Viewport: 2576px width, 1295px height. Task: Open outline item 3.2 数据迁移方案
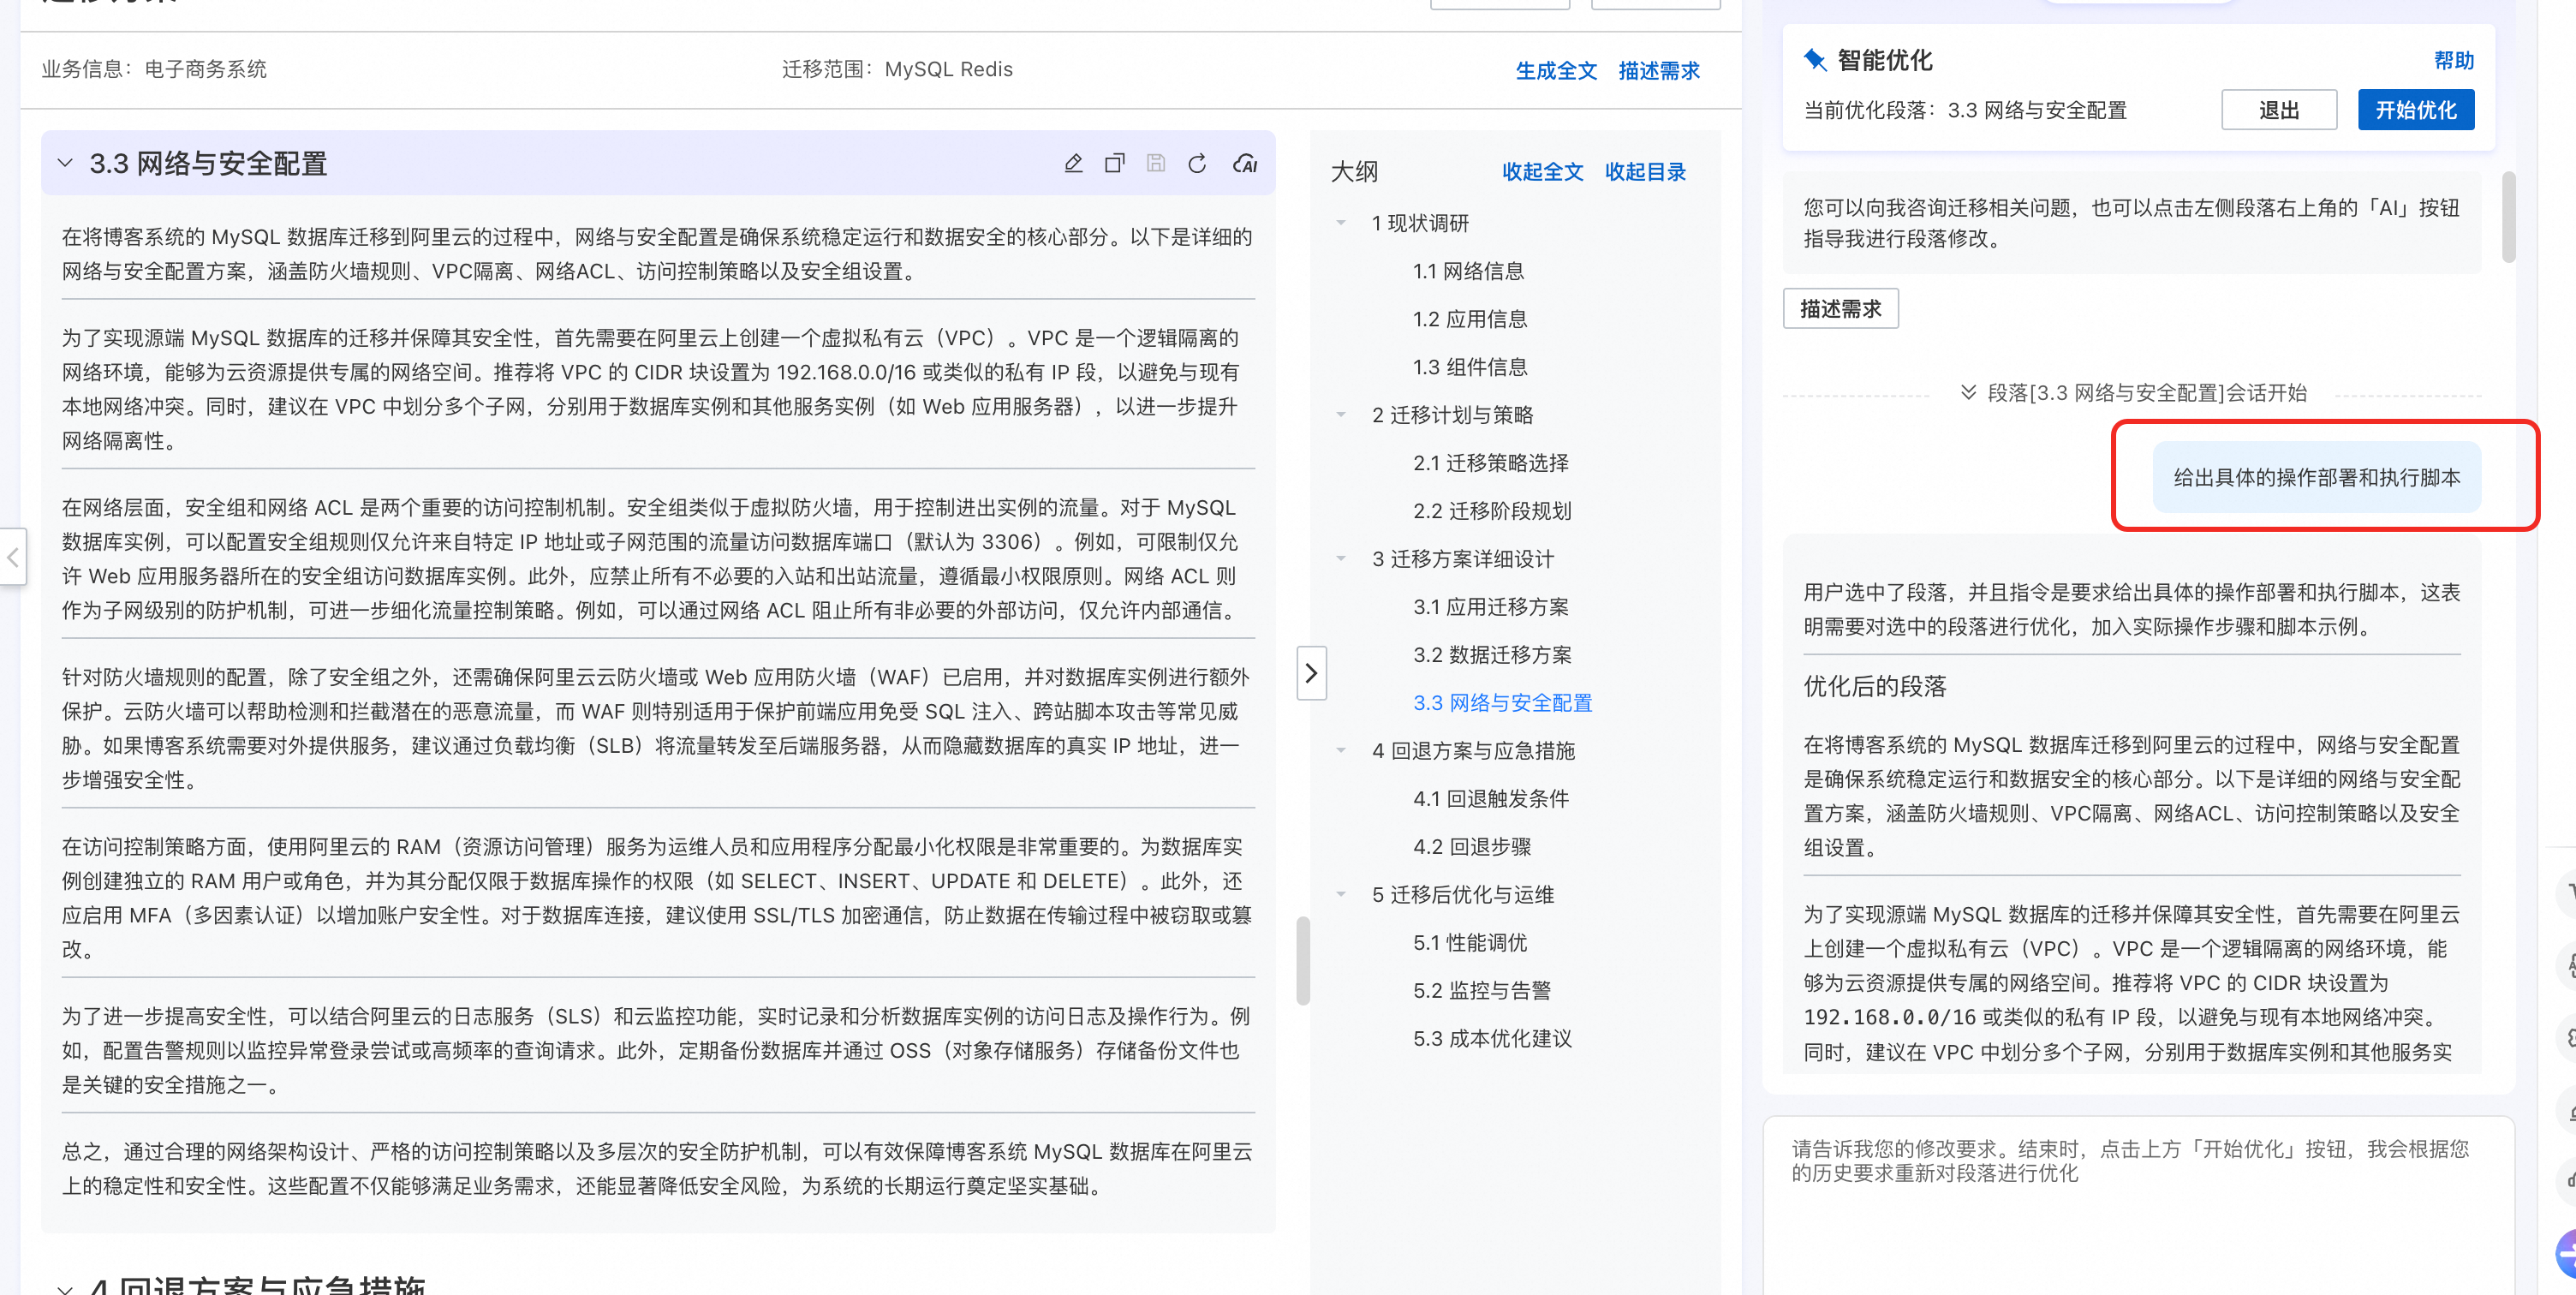(x=1491, y=655)
